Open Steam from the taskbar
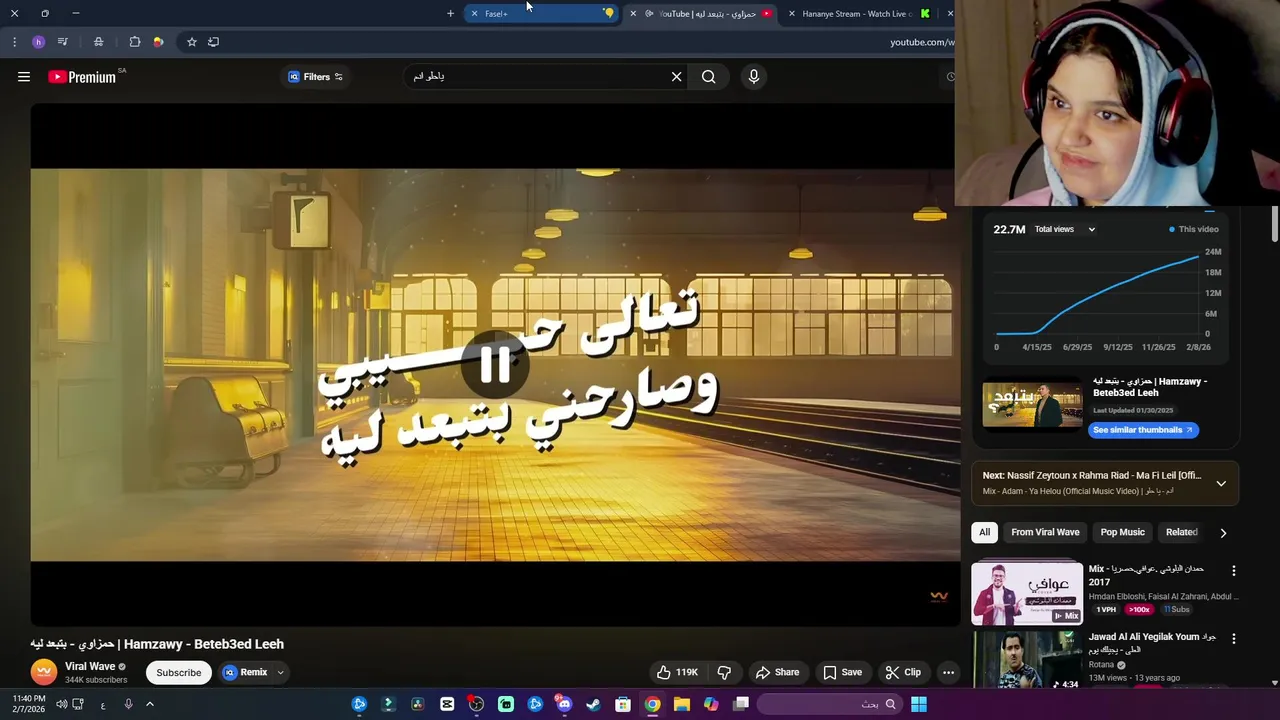This screenshot has height=720, width=1280. click(x=593, y=705)
